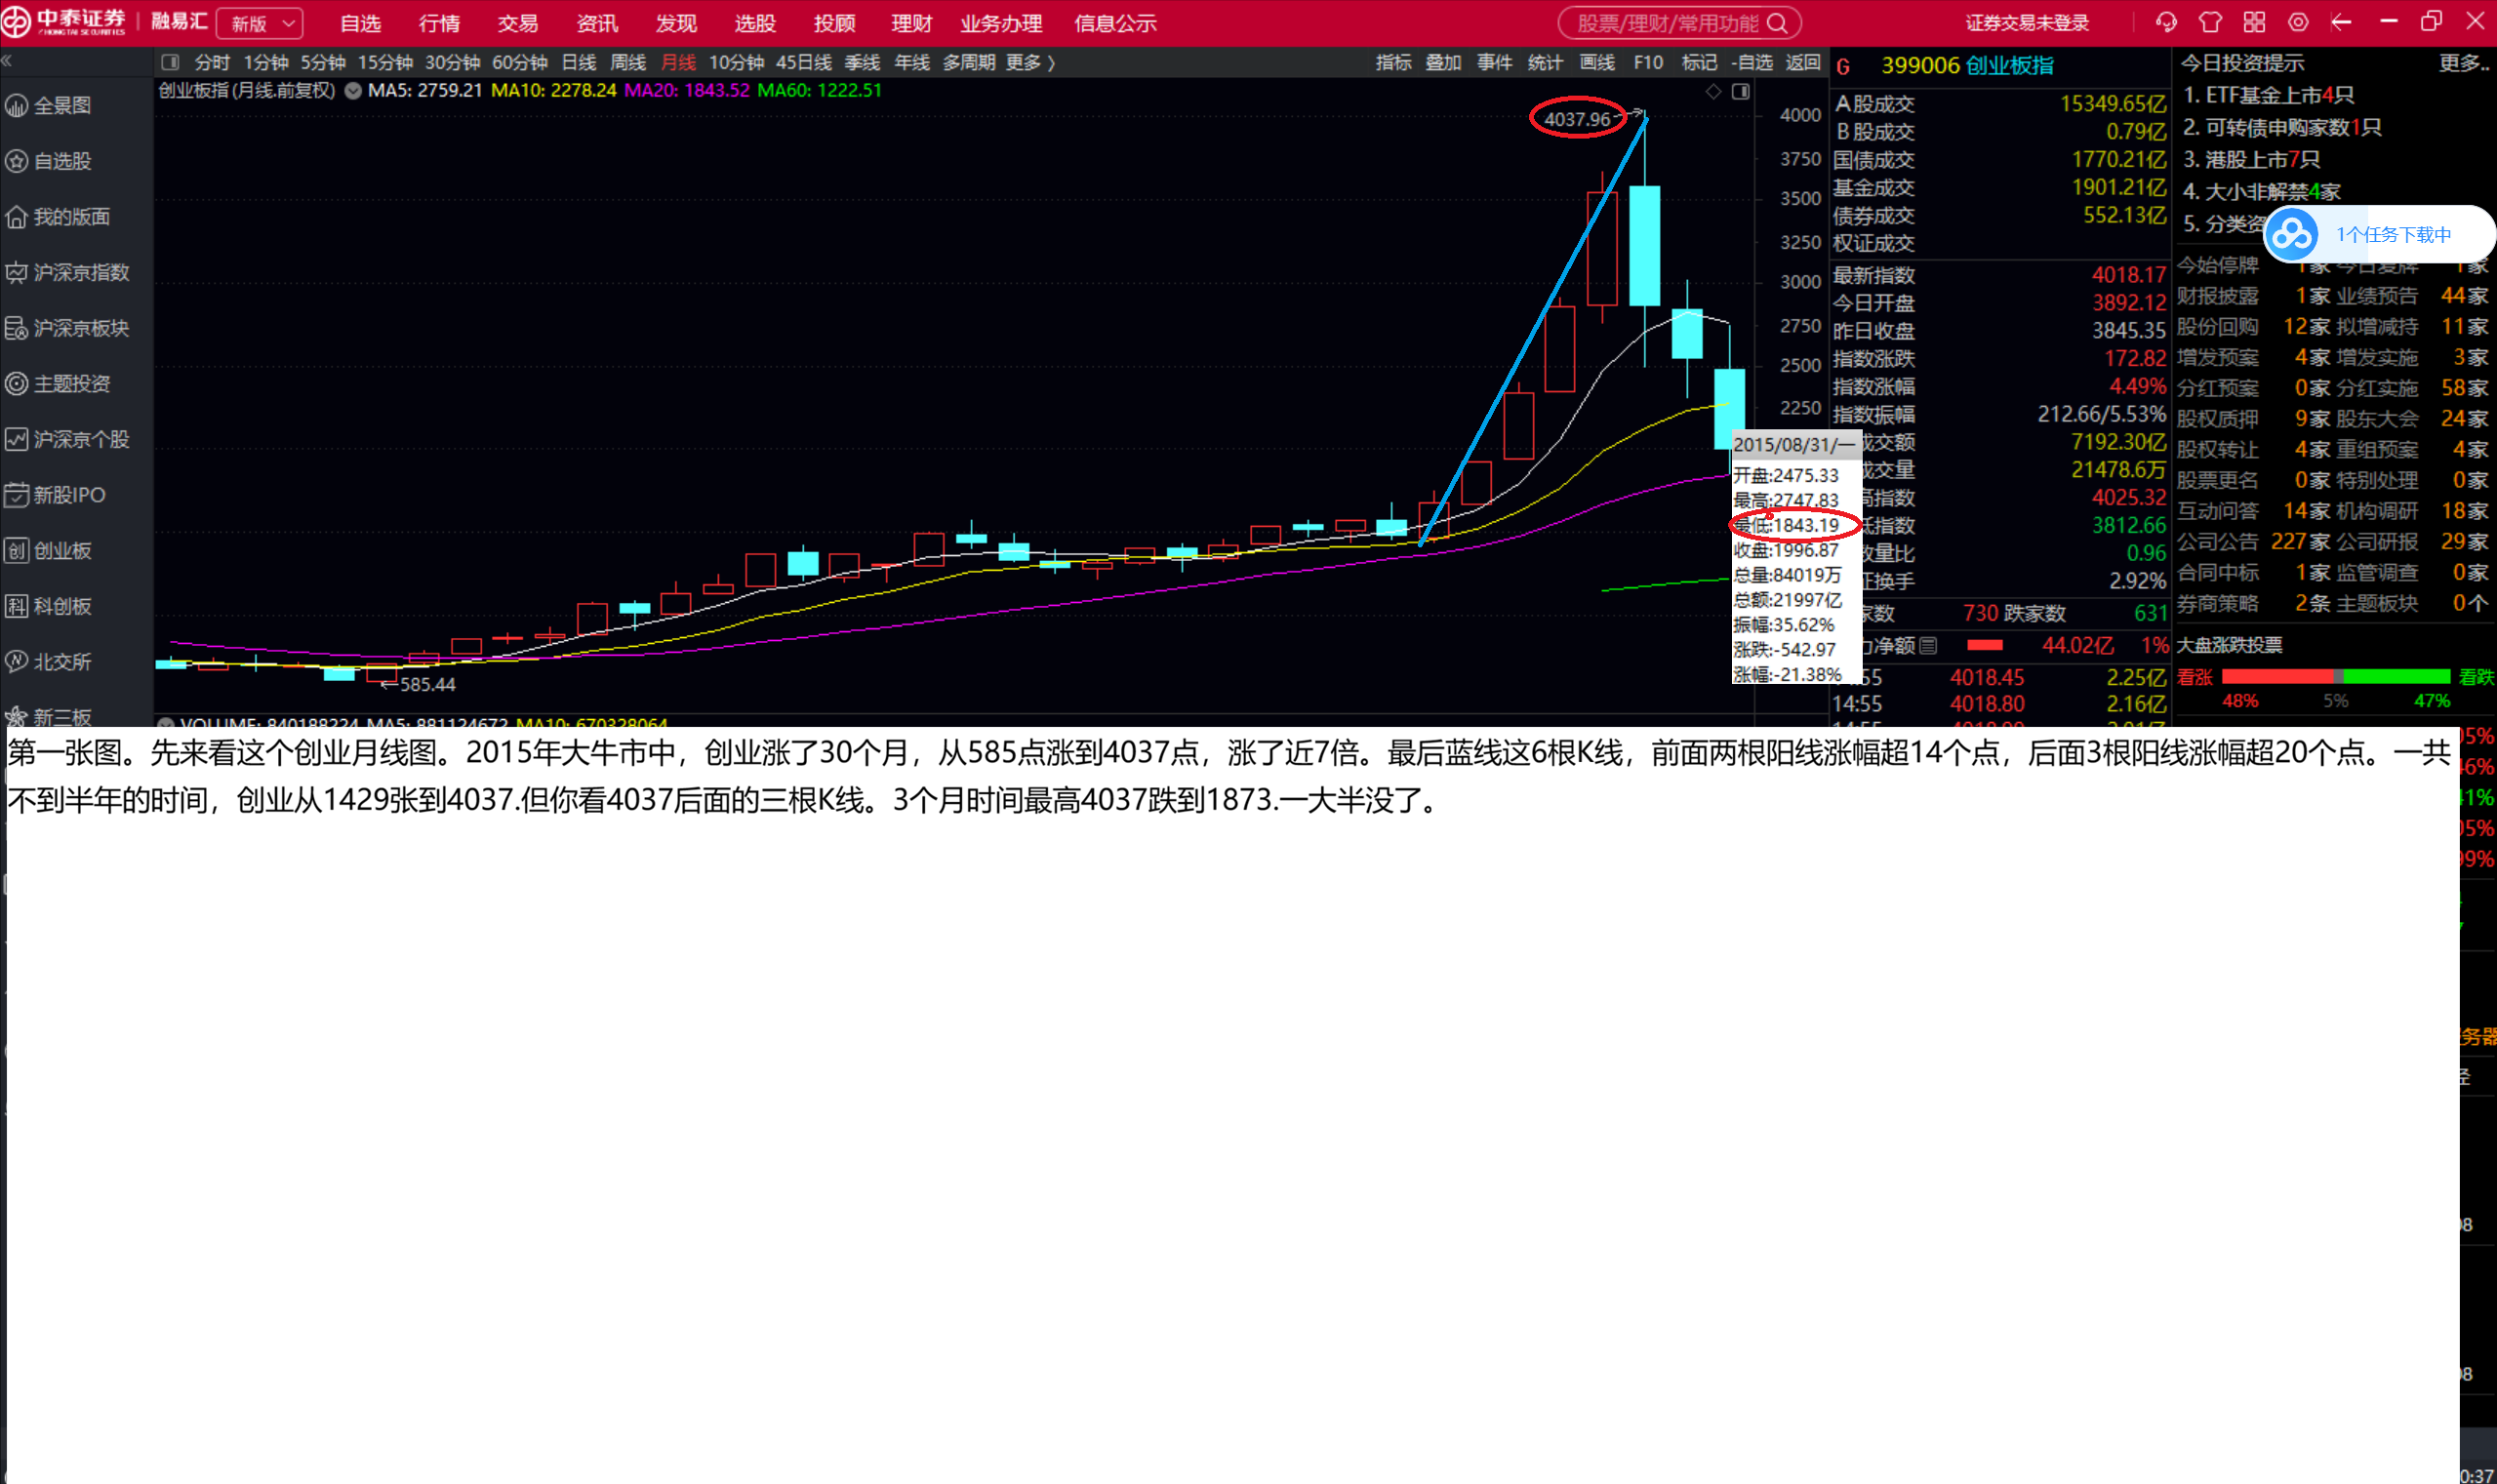This screenshot has width=2497, height=1484.
Task: Click 更多.. in 今日投资提示 panel
Action: (x=2463, y=63)
